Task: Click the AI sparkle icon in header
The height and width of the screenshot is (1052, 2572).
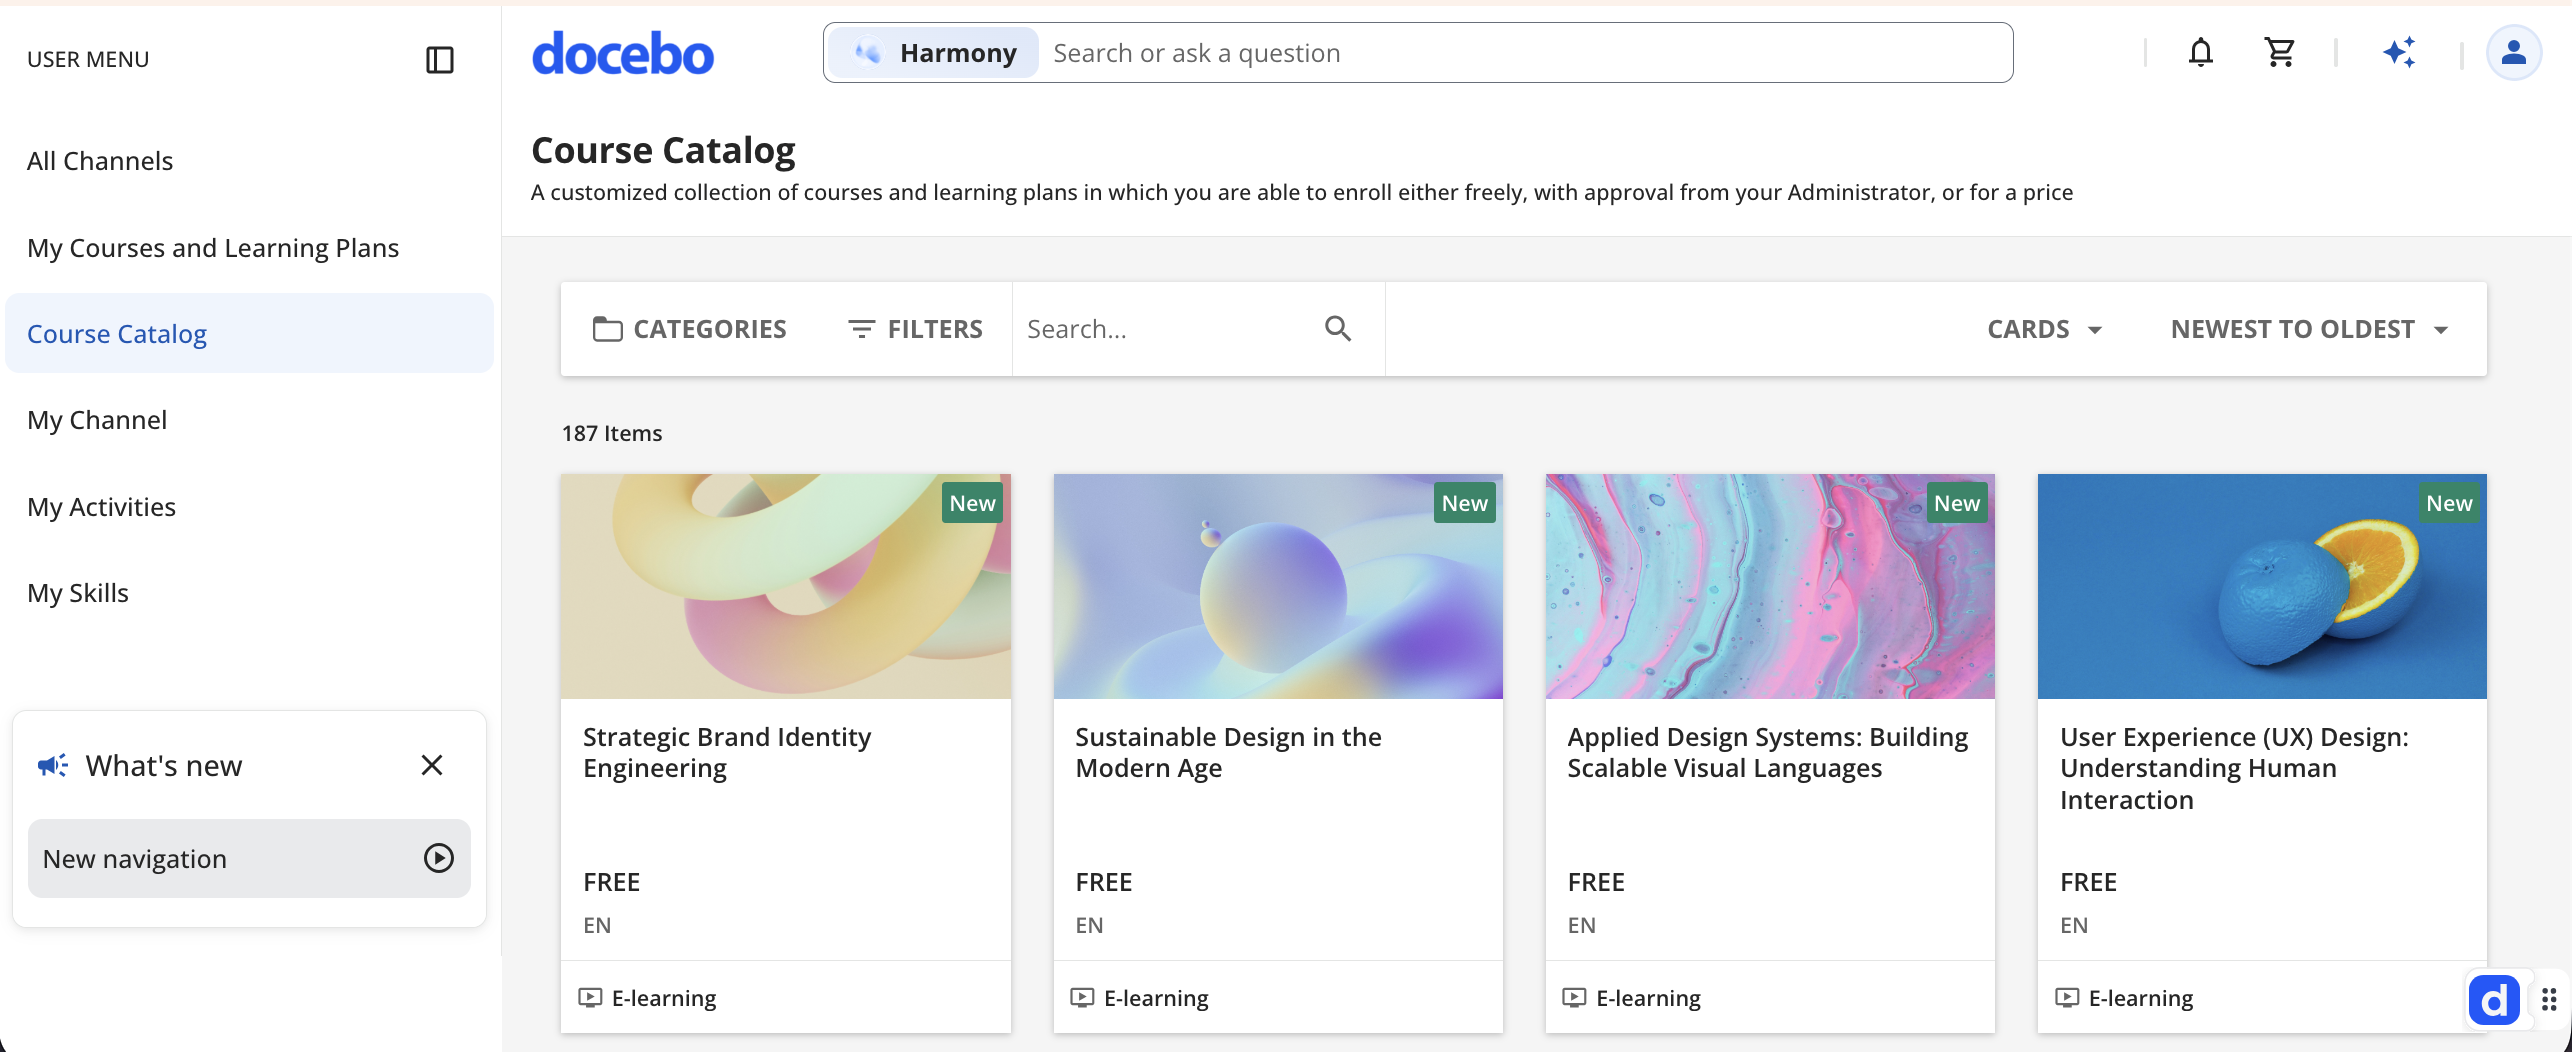Action: [x=2399, y=52]
